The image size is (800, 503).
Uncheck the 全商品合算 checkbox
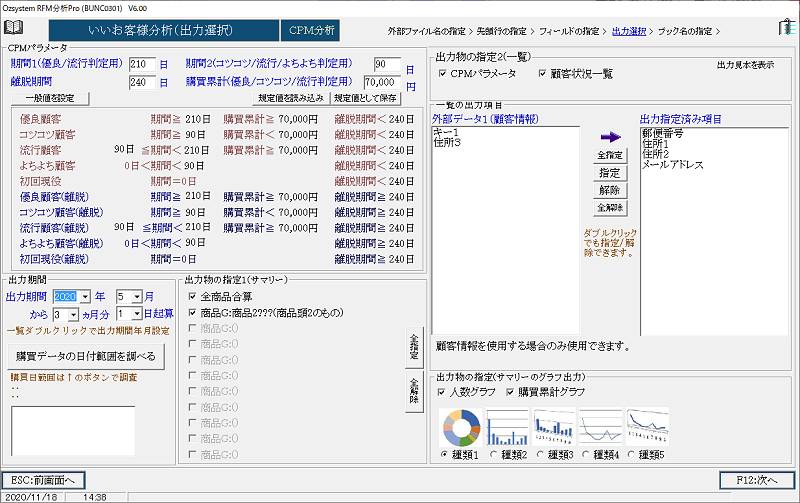tap(193, 297)
